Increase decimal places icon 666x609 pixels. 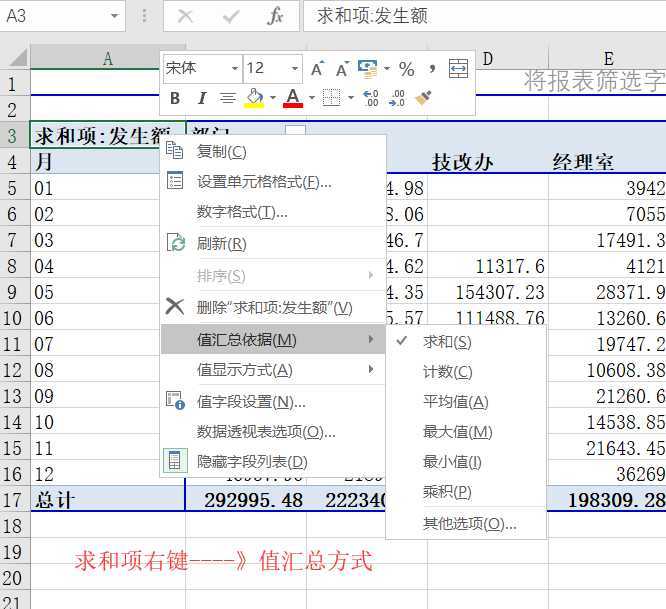coord(371,98)
